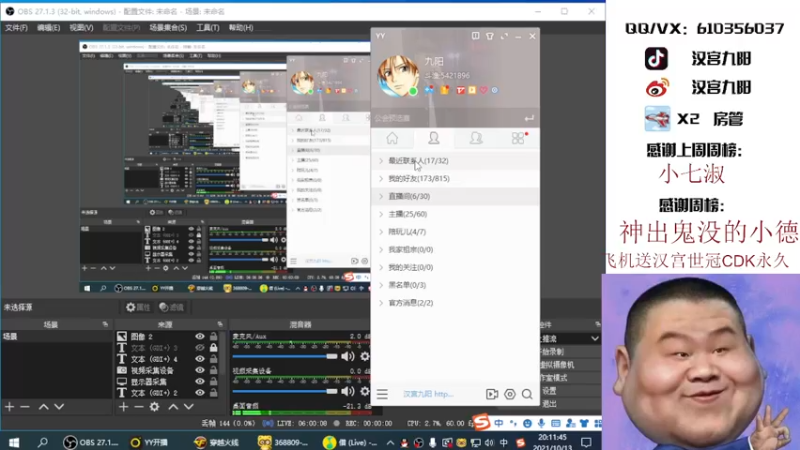Expand 官方消息(2/2) group
This screenshot has width=800, height=450.
point(455,303)
